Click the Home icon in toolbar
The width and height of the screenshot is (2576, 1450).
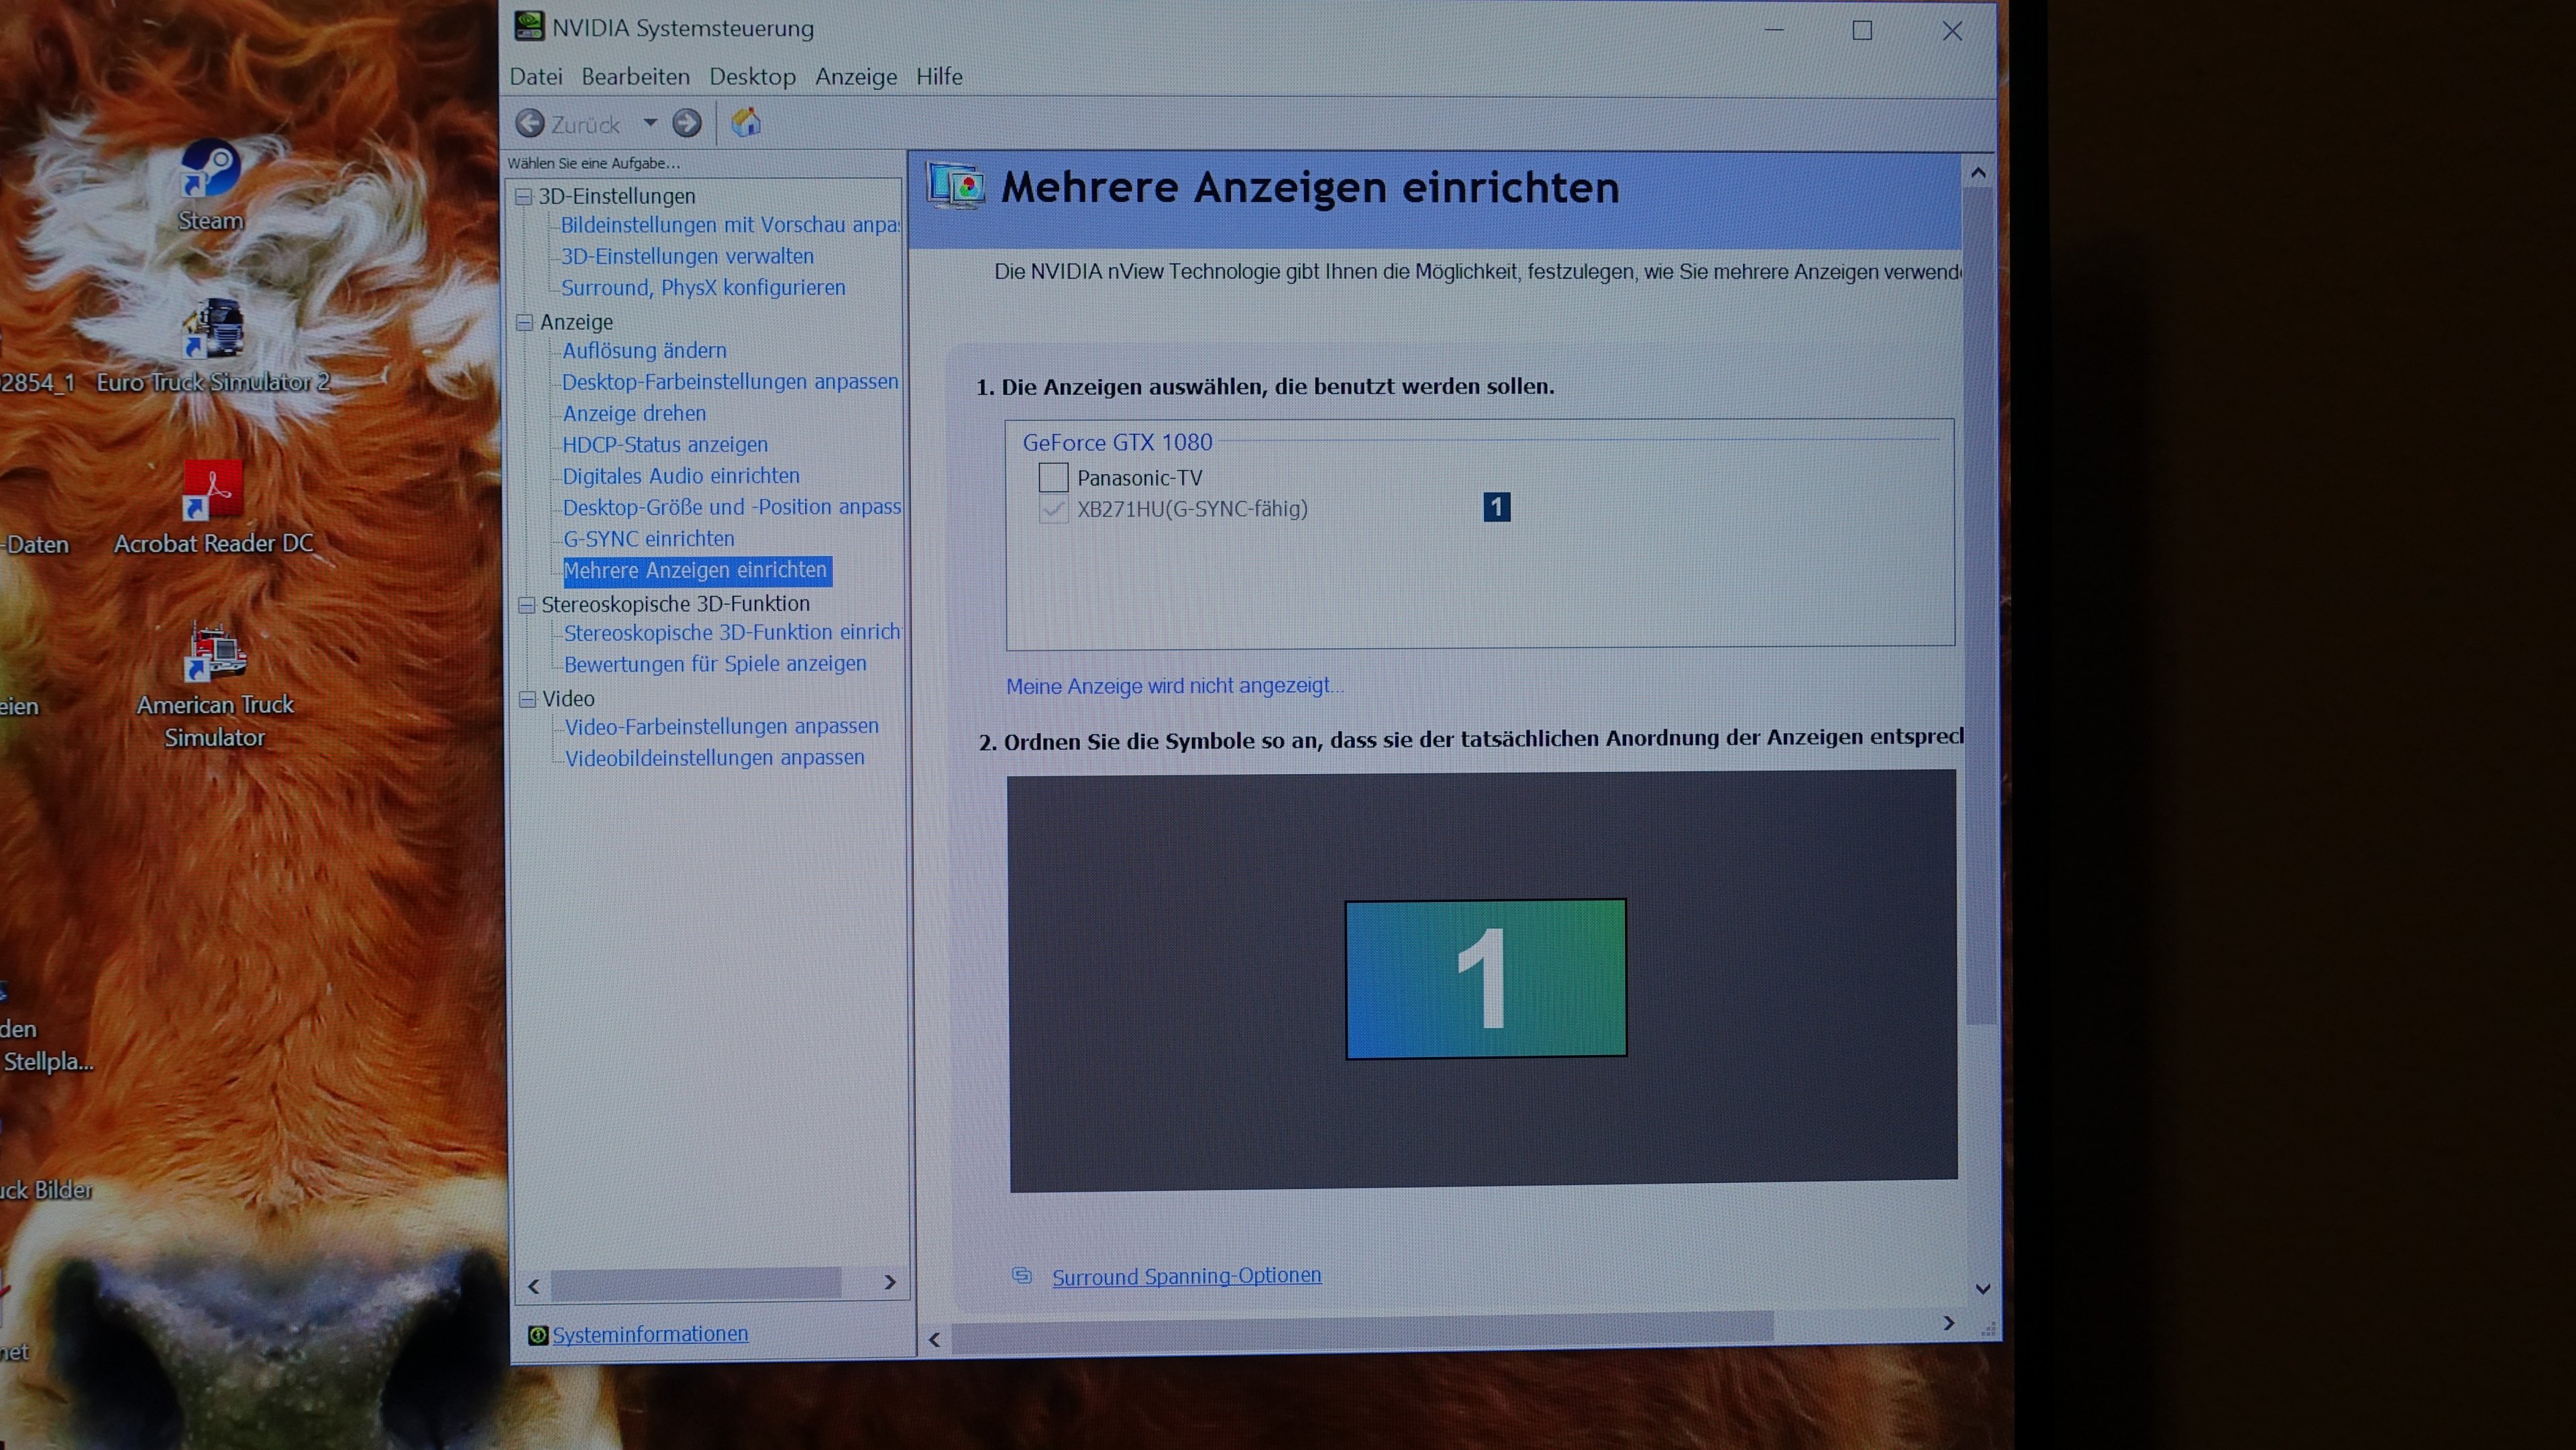click(746, 123)
